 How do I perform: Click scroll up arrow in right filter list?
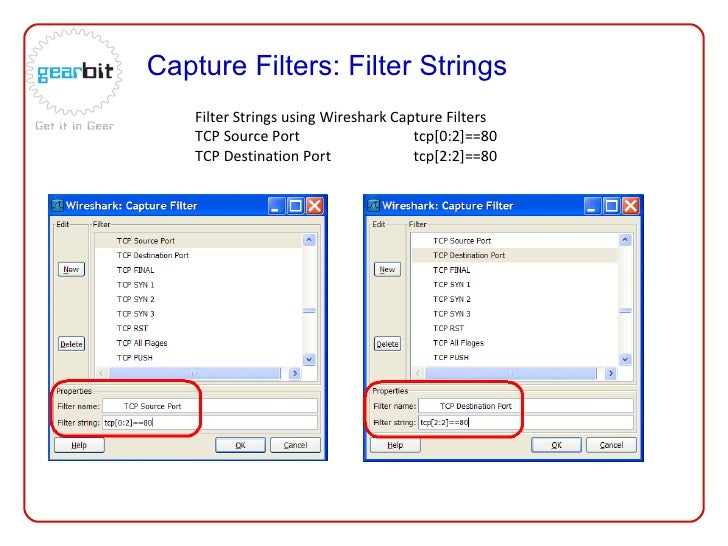coord(625,240)
